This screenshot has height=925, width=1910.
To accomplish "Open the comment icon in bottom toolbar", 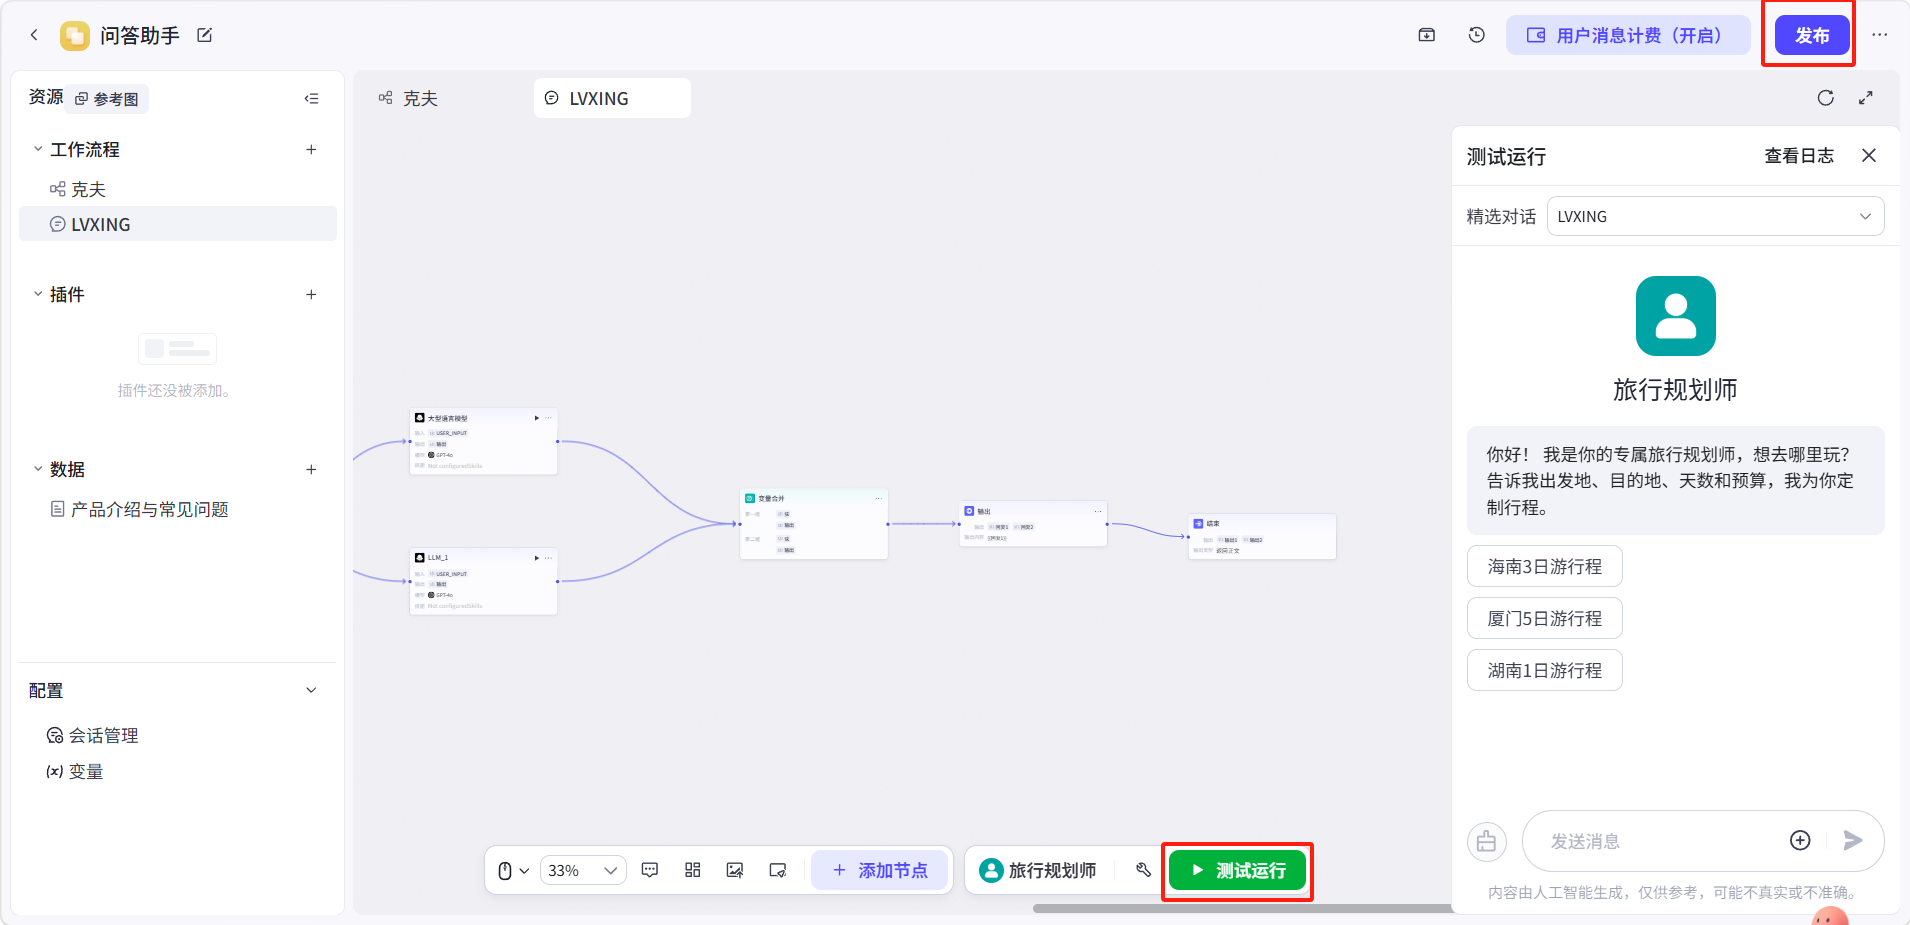I will click(650, 870).
